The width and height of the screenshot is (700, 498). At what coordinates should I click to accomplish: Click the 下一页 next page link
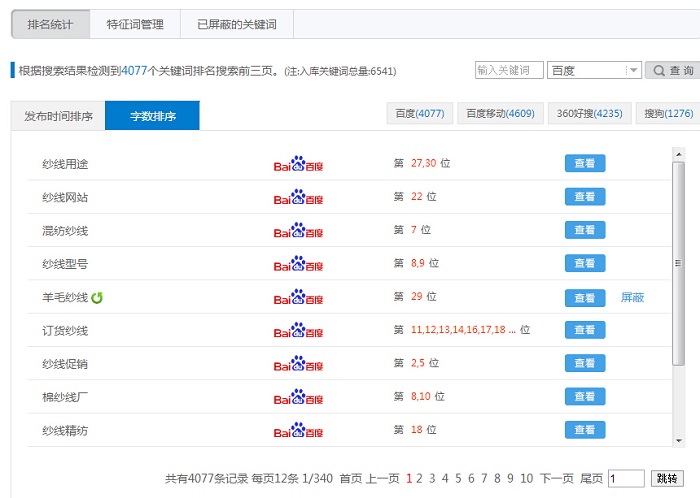click(x=557, y=479)
